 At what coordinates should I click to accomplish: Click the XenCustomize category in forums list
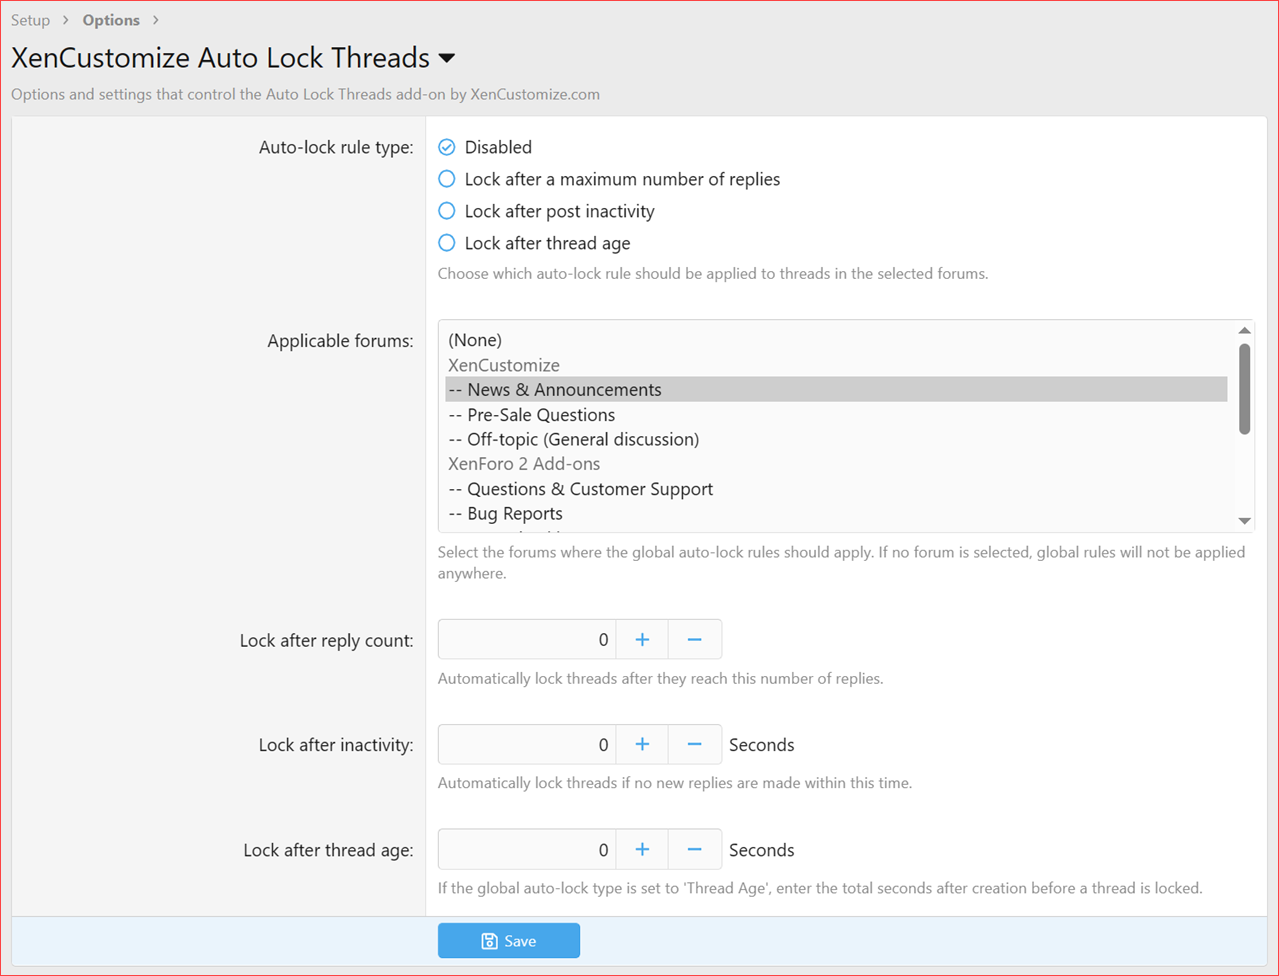click(x=836, y=365)
